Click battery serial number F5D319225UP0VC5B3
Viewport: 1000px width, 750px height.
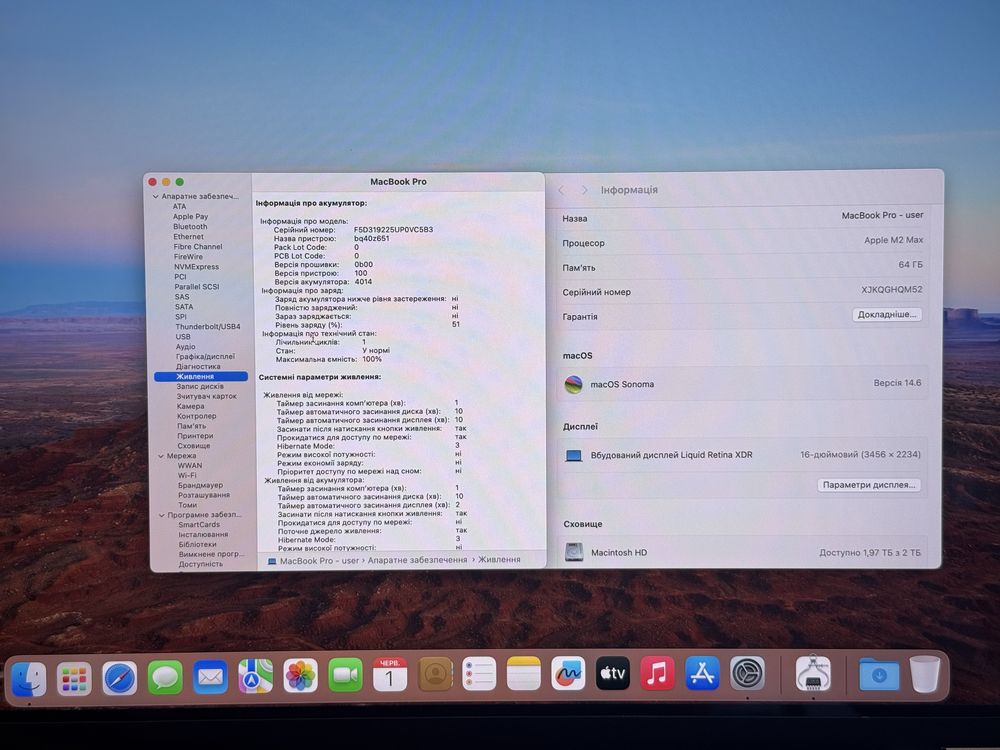click(x=393, y=230)
